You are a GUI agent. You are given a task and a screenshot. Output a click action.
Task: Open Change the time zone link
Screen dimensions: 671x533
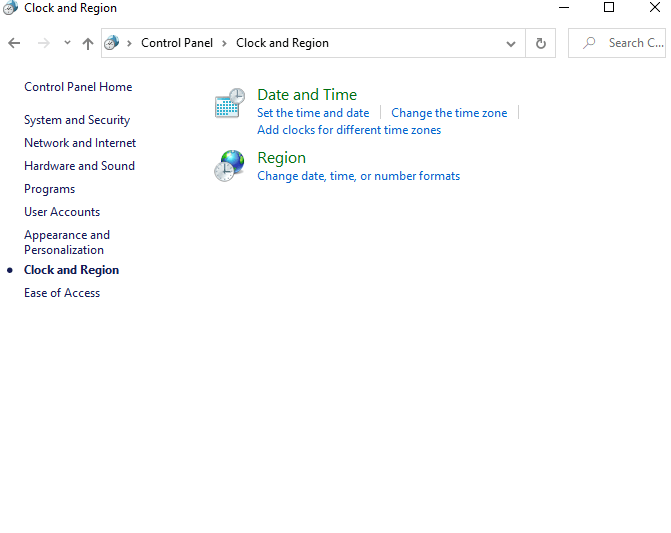pyautogui.click(x=449, y=113)
